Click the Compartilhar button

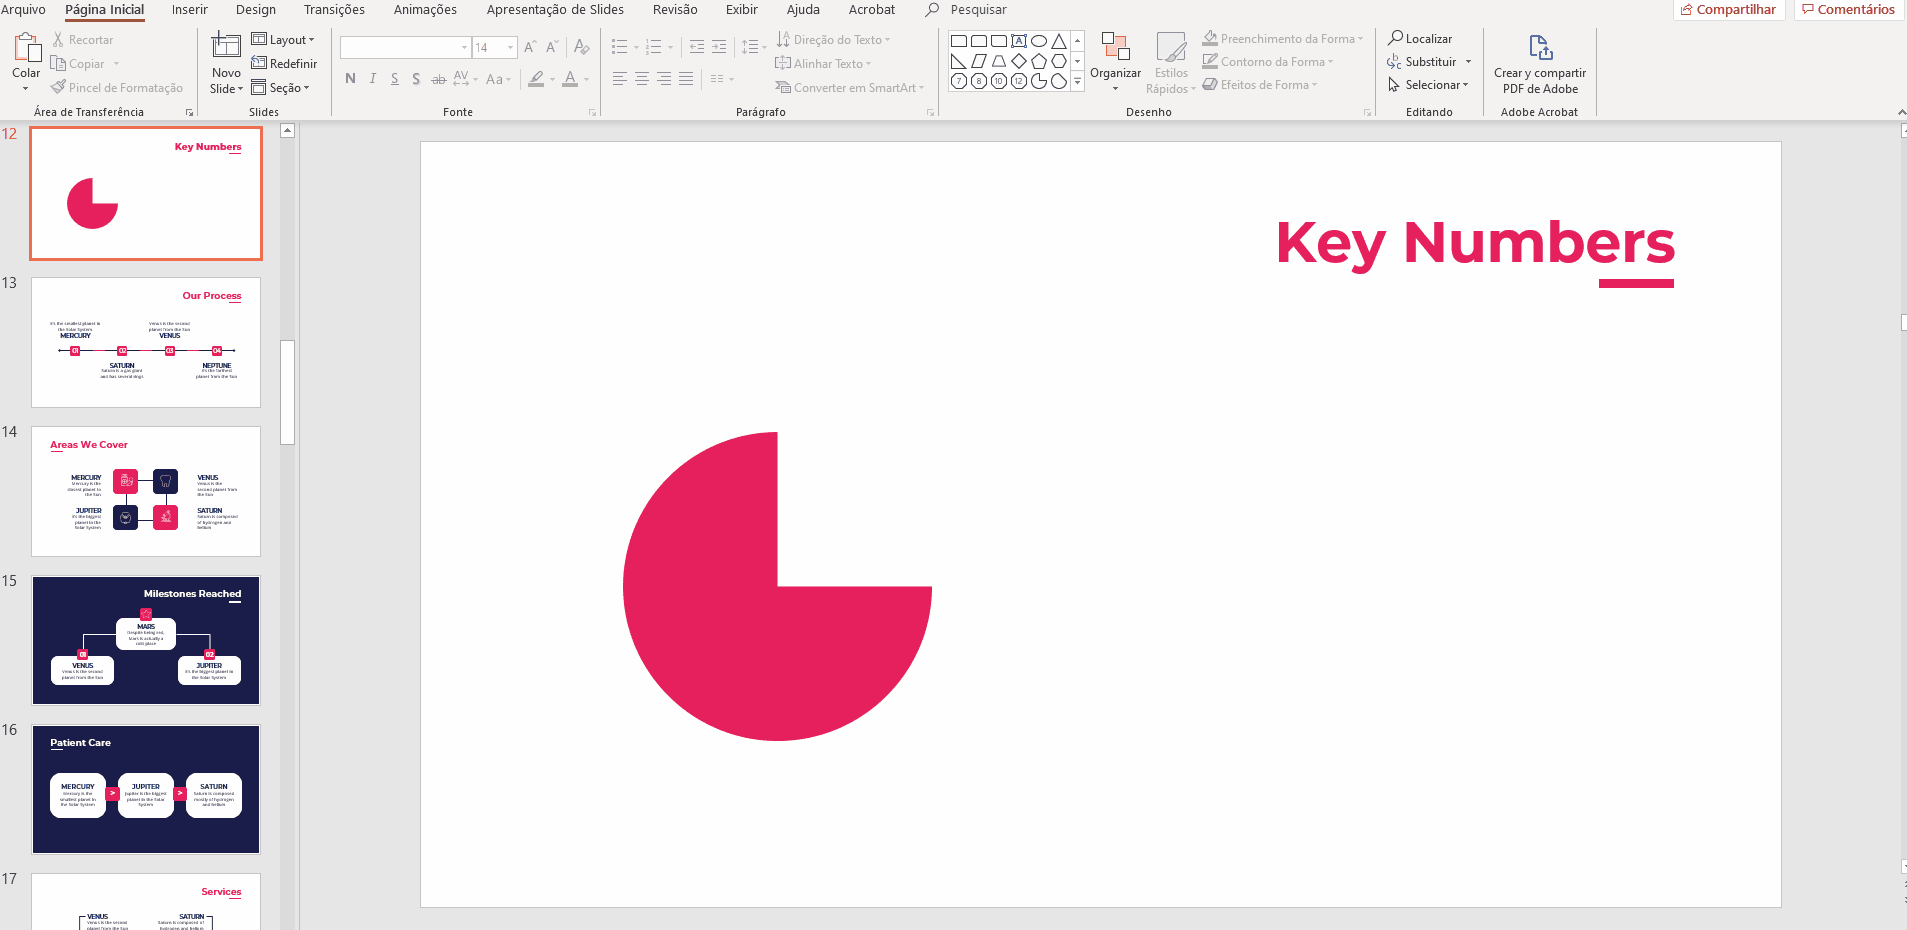click(1729, 10)
